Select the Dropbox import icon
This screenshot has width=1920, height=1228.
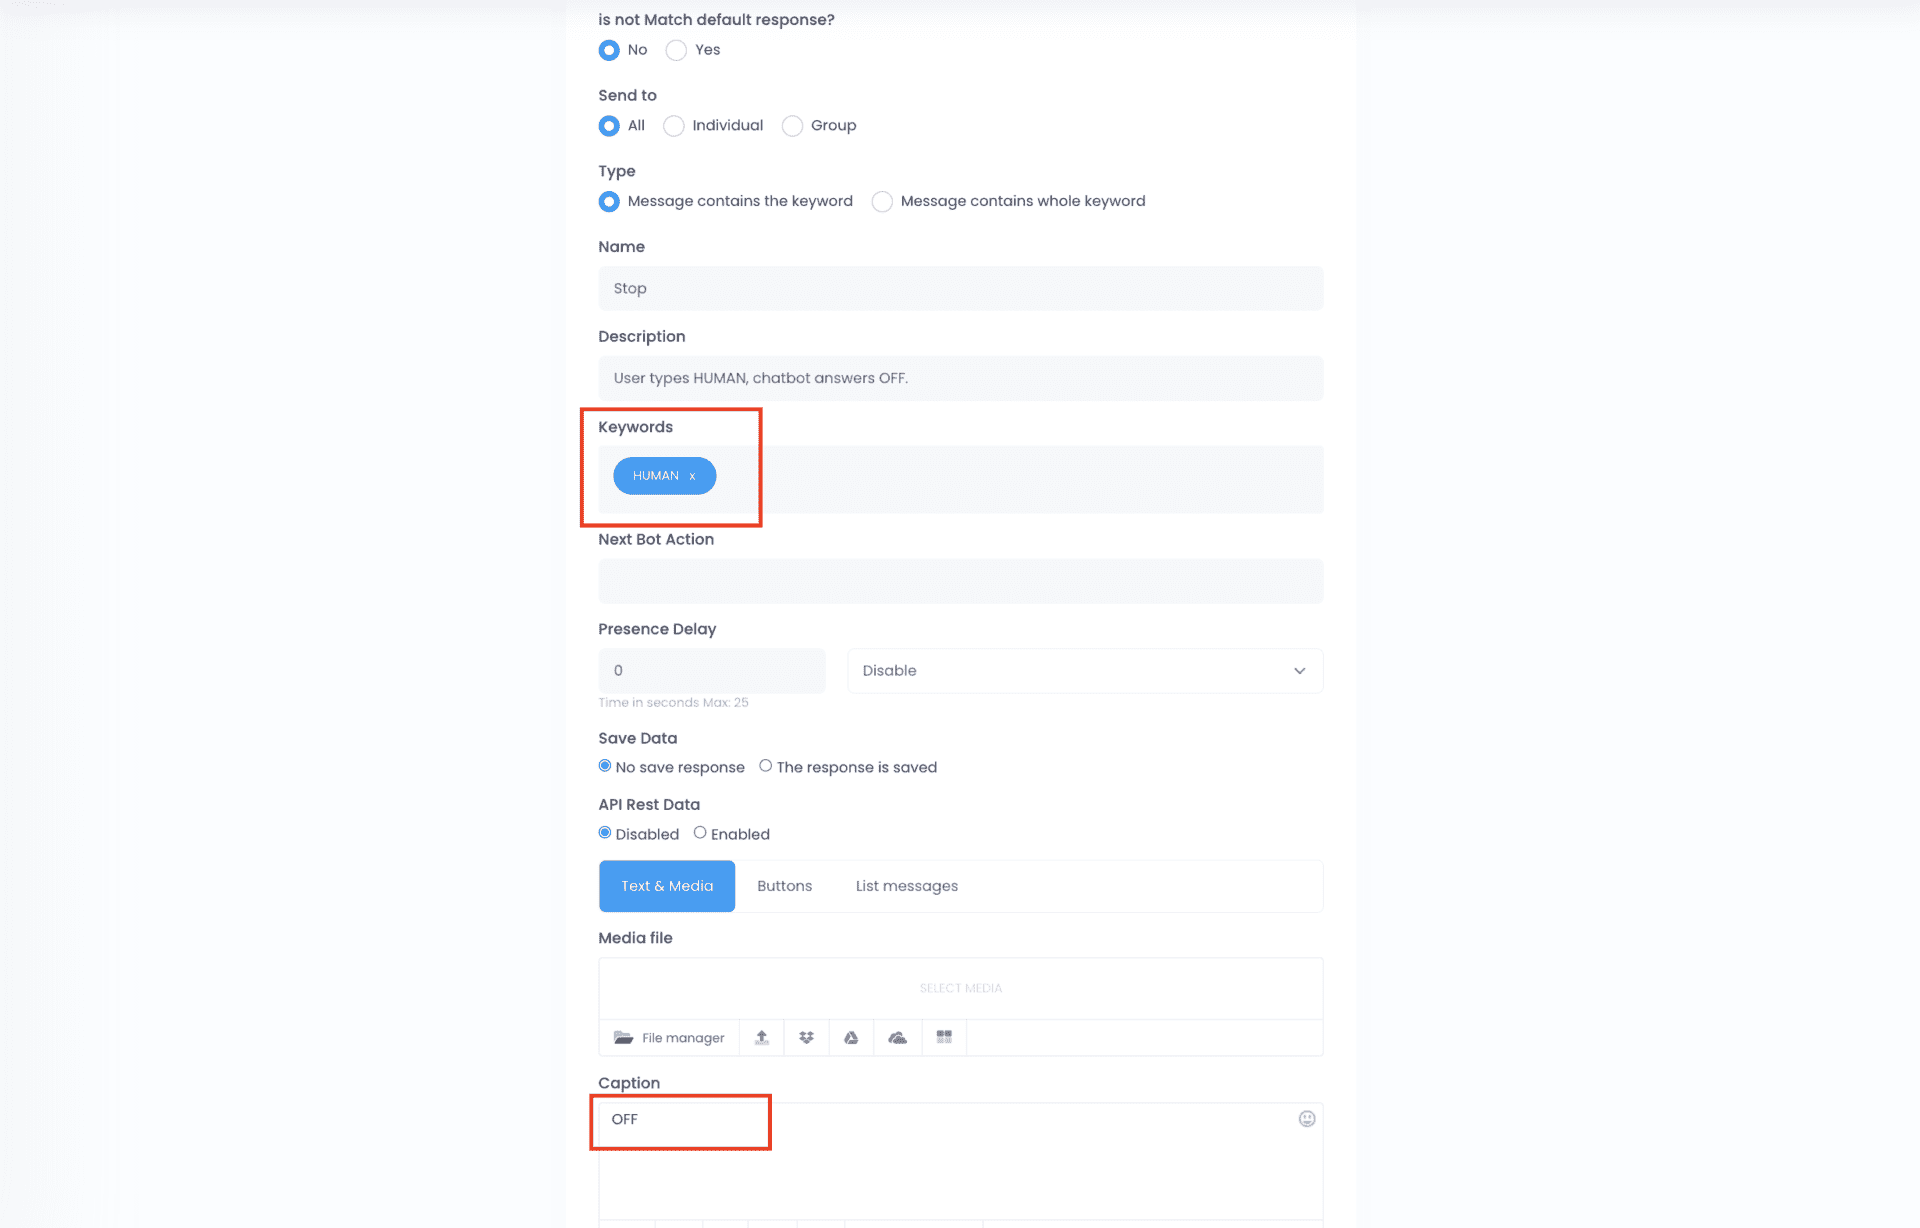(806, 1038)
